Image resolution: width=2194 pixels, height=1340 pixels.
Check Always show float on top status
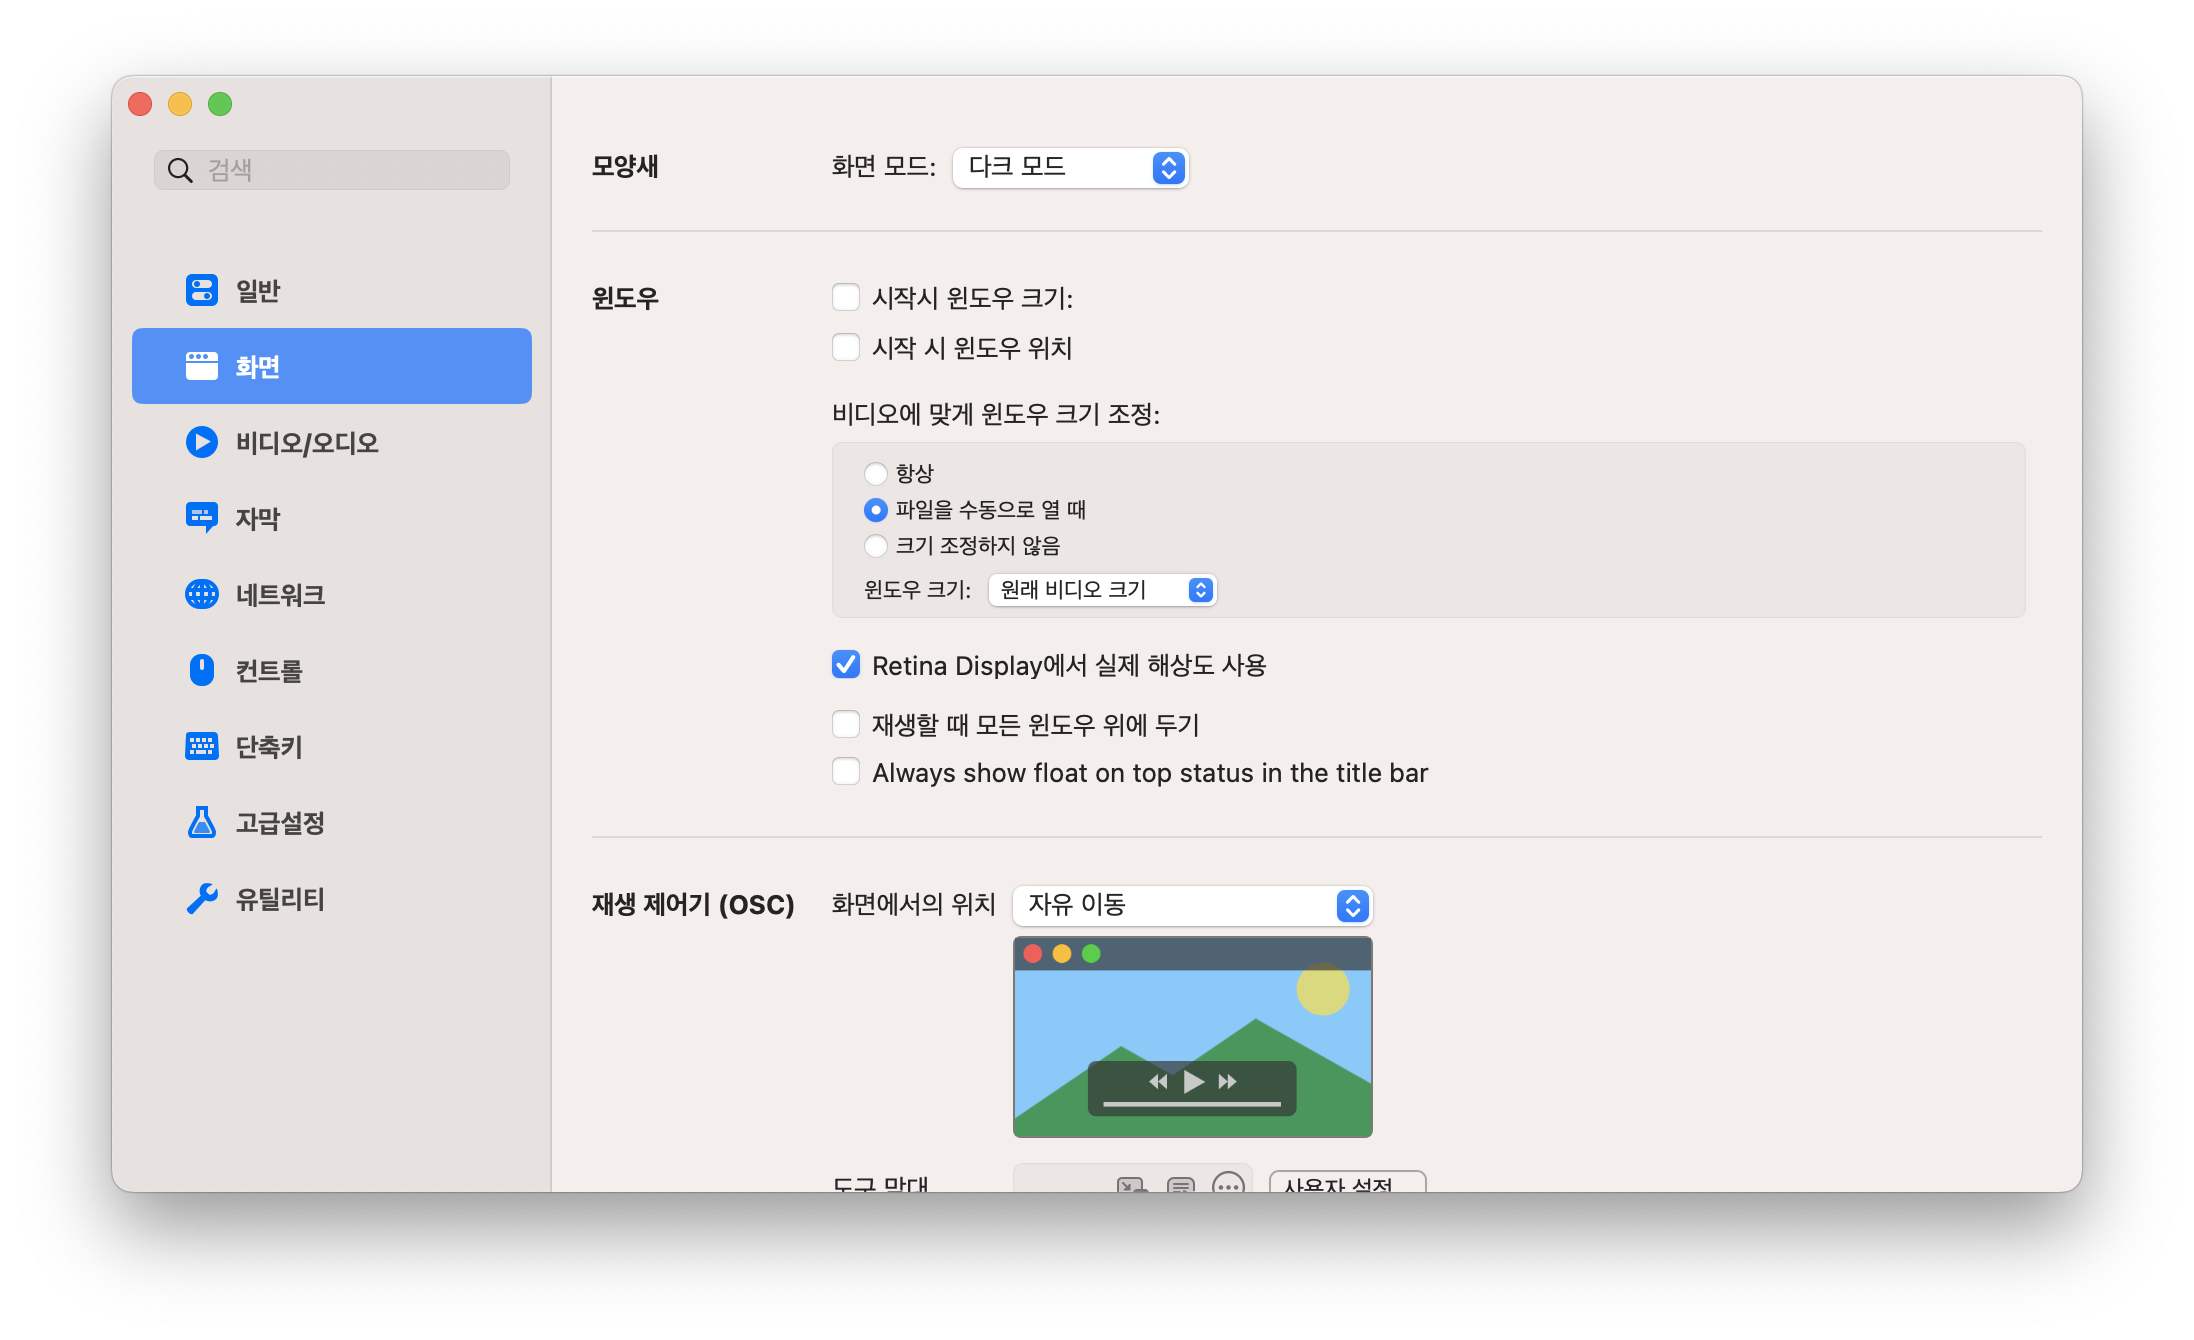[x=846, y=772]
